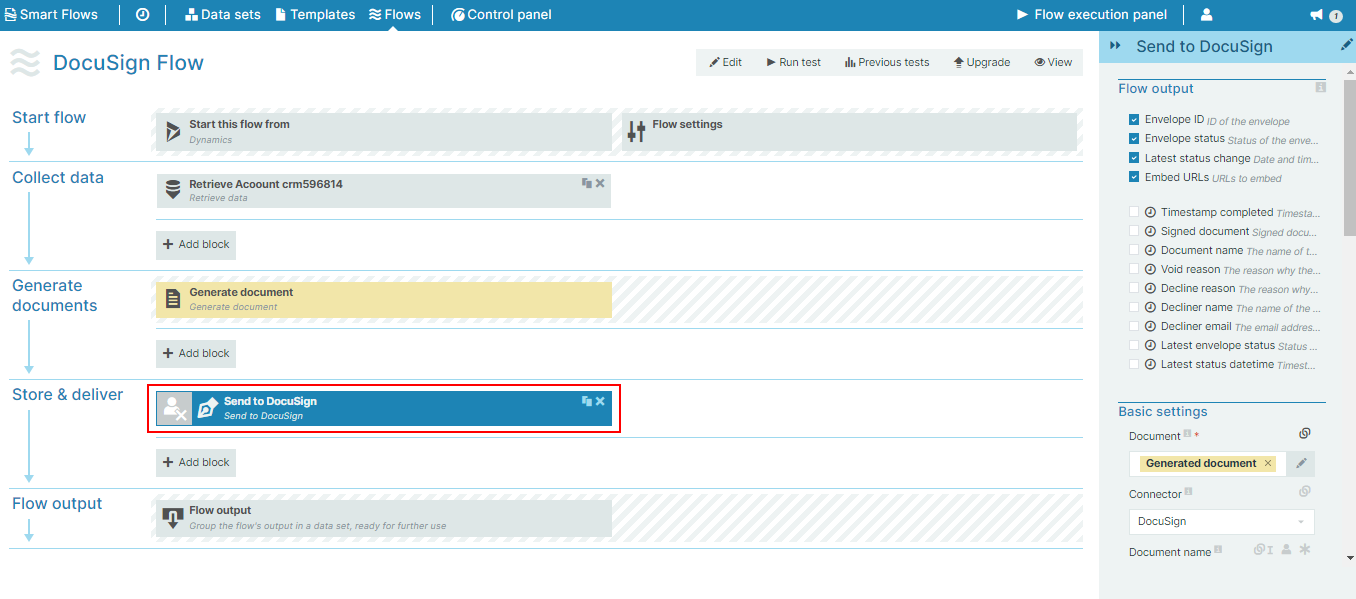Open the Control panel menu
Viewport: 1356px width, 599px height.
click(502, 15)
